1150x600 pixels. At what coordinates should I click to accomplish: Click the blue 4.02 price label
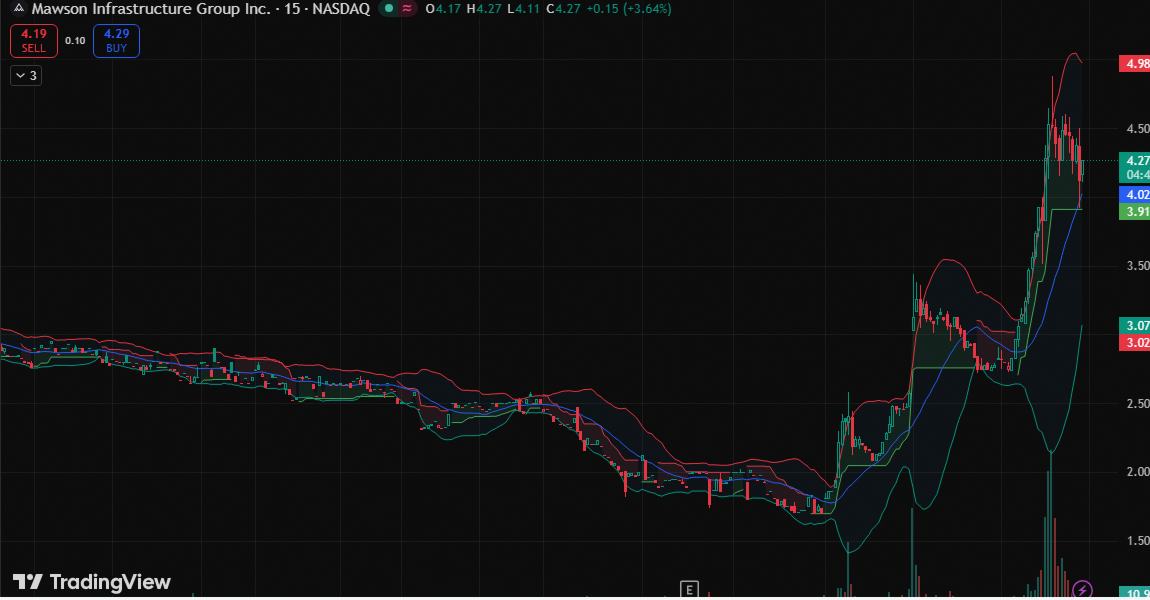click(x=1135, y=194)
